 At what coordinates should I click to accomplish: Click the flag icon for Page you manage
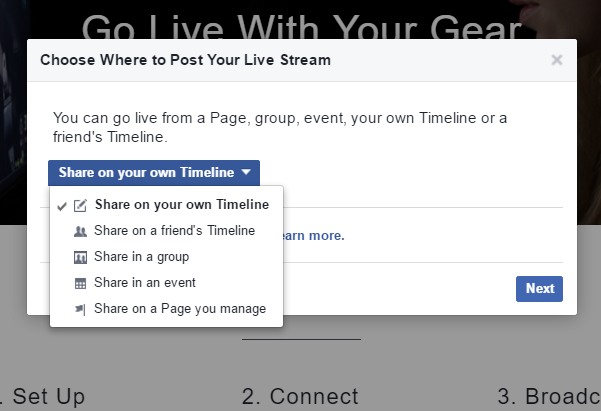80,309
